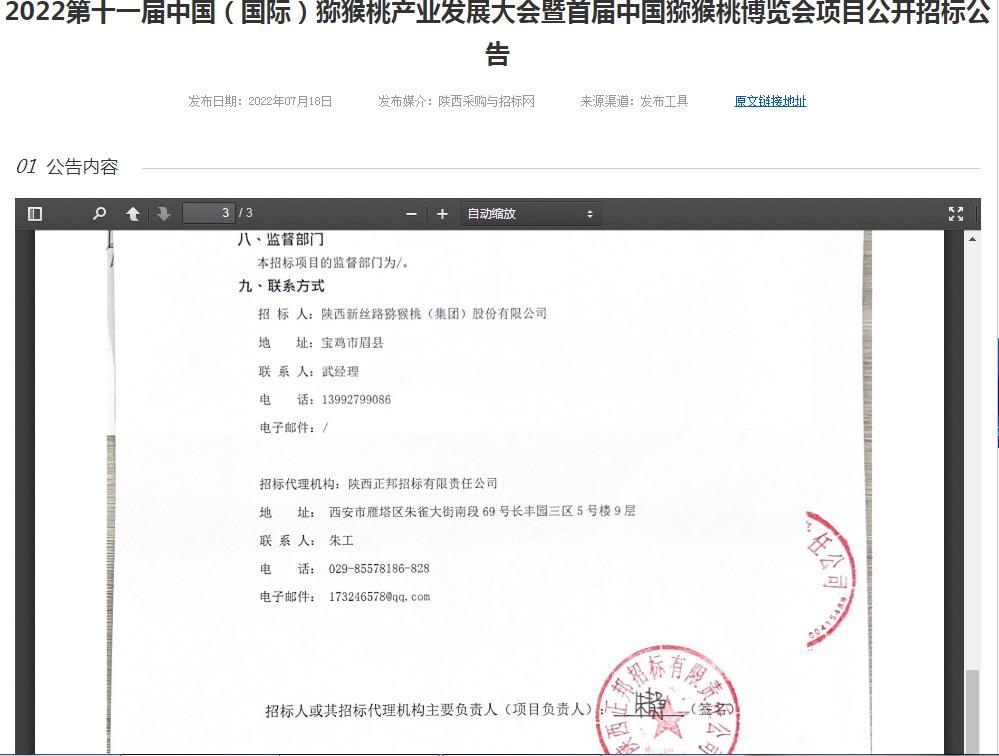
Task: Click the scroll-up arrow of the PDF scrollbar
Action: coord(972,239)
